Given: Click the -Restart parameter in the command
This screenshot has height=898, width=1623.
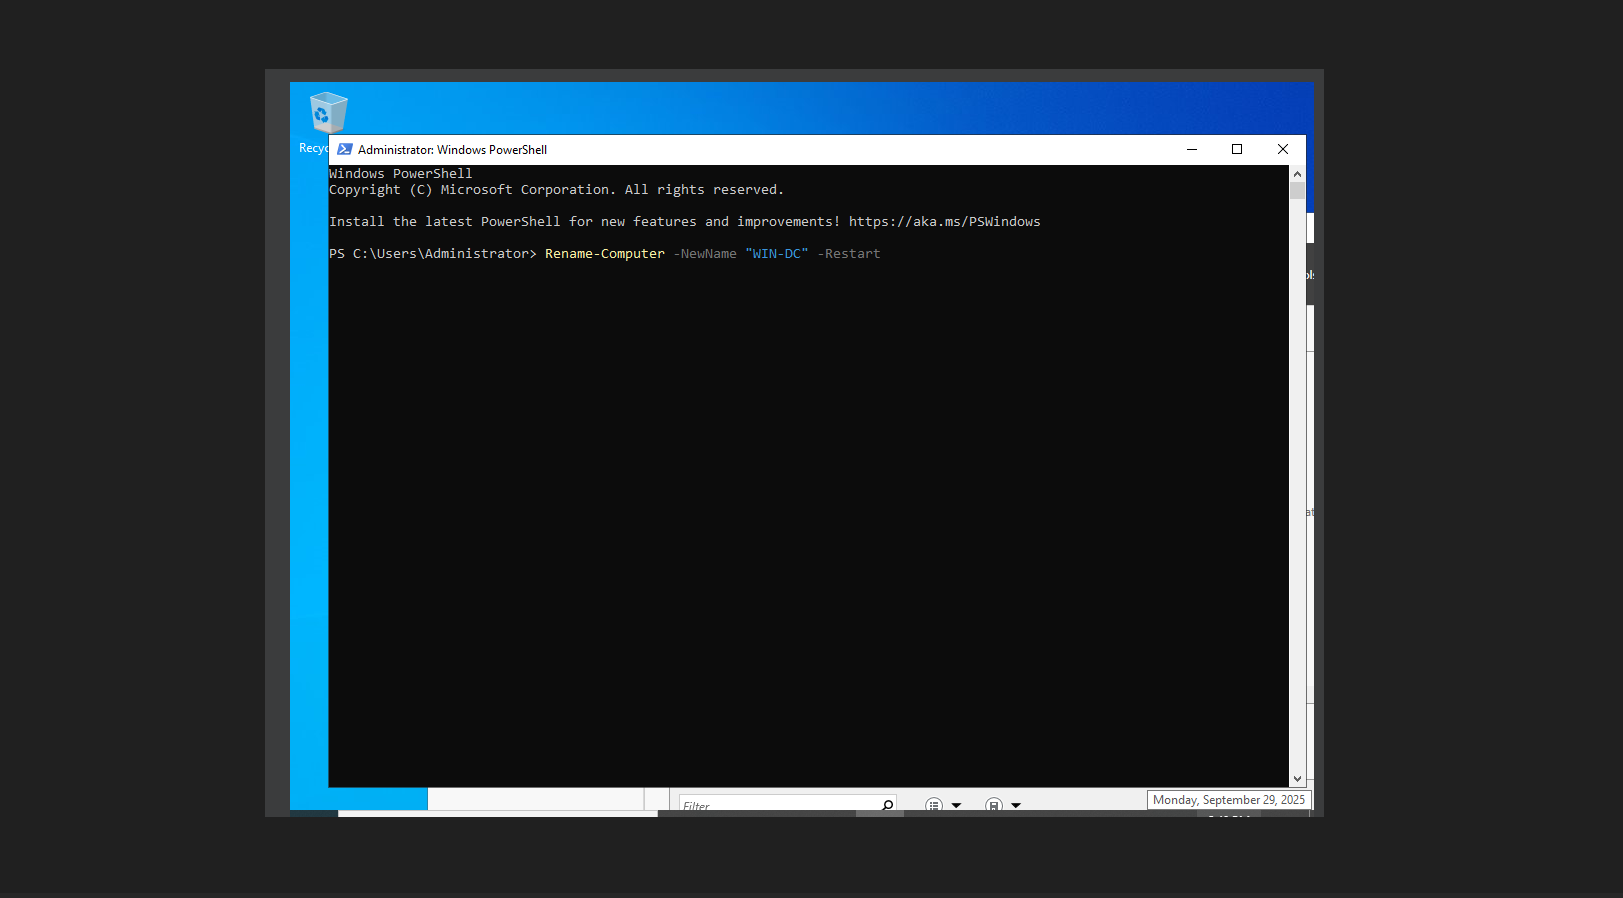Looking at the screenshot, I should point(849,254).
